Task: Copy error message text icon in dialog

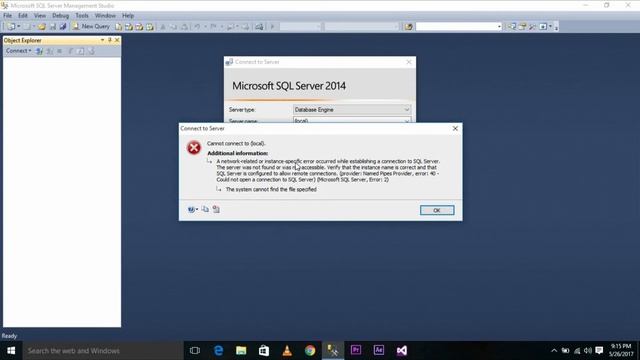Action: coord(205,209)
